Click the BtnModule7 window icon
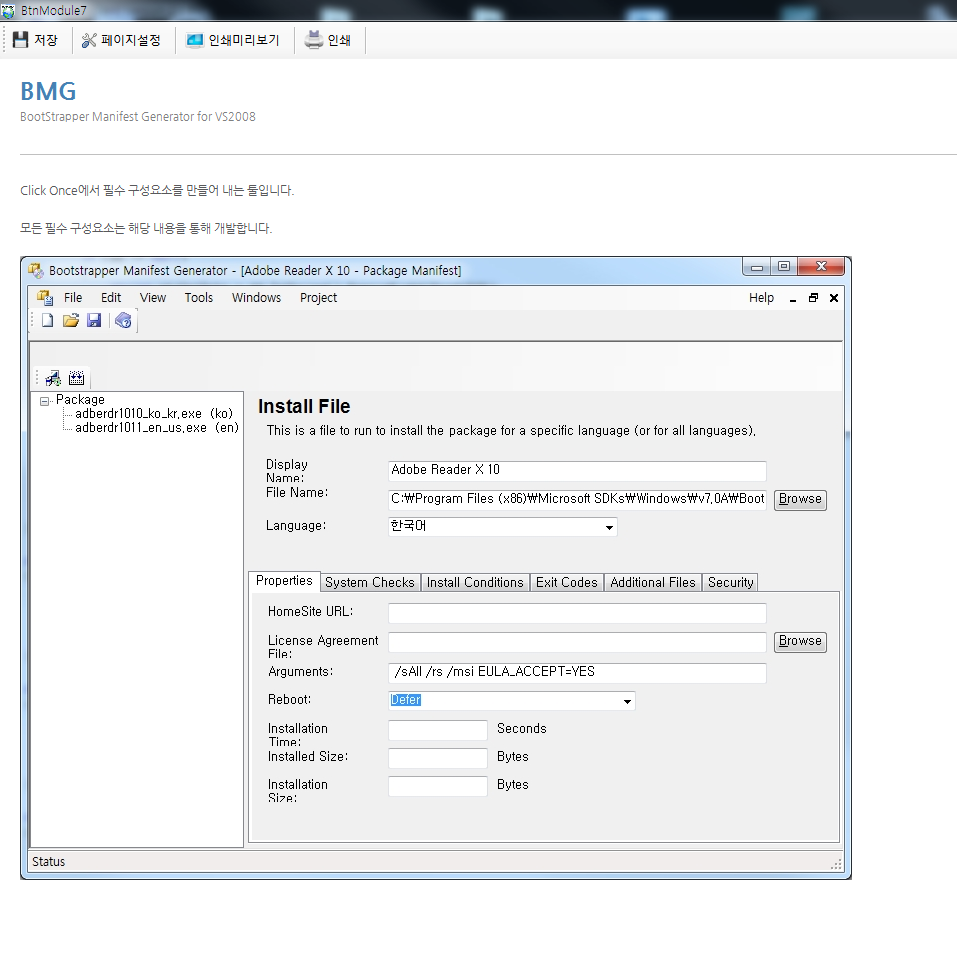957x975 pixels. 8,11
